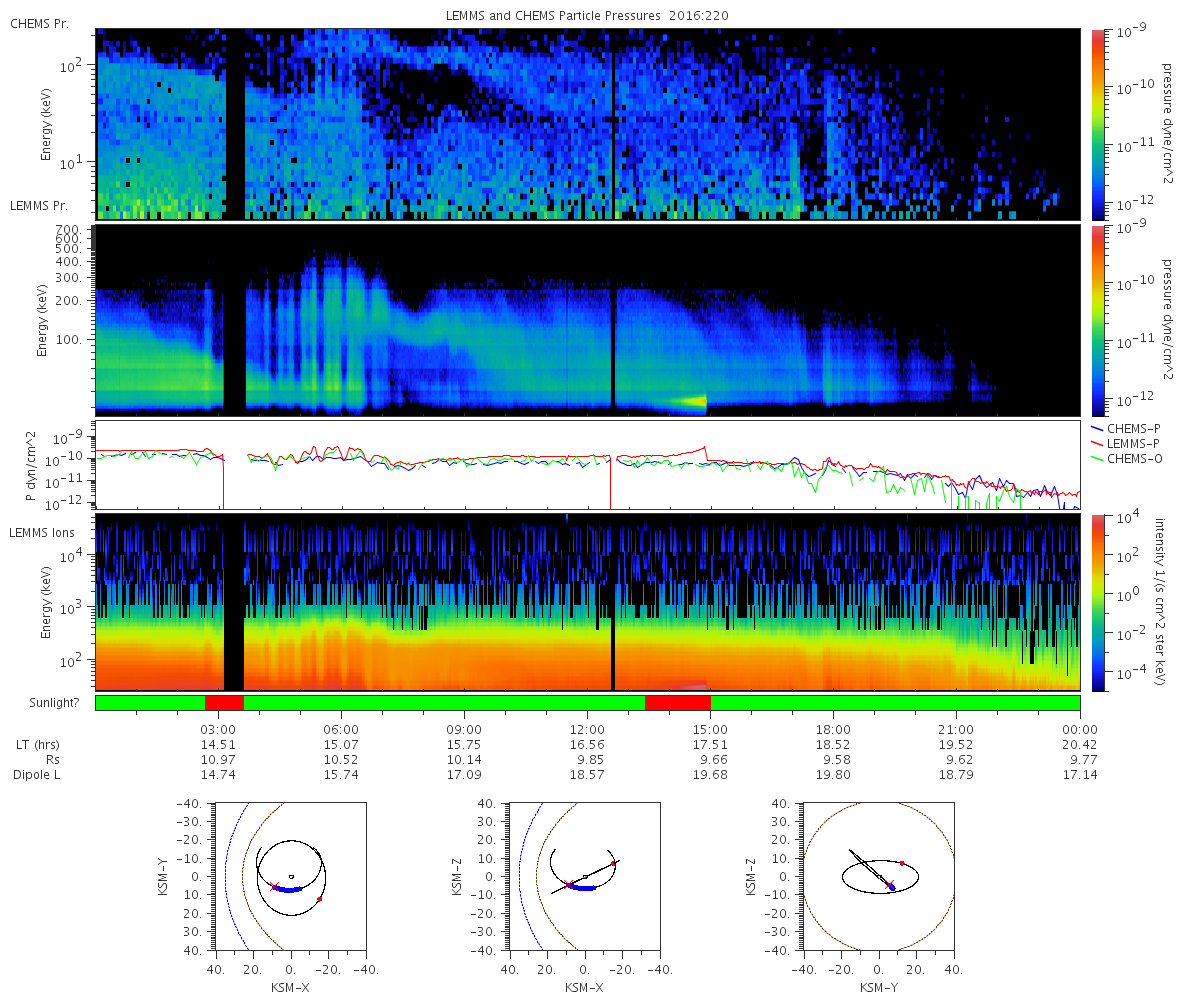The width and height of the screenshot is (1200, 1000).
Task: Click the Dipole L value 19.80
Action: point(834,775)
